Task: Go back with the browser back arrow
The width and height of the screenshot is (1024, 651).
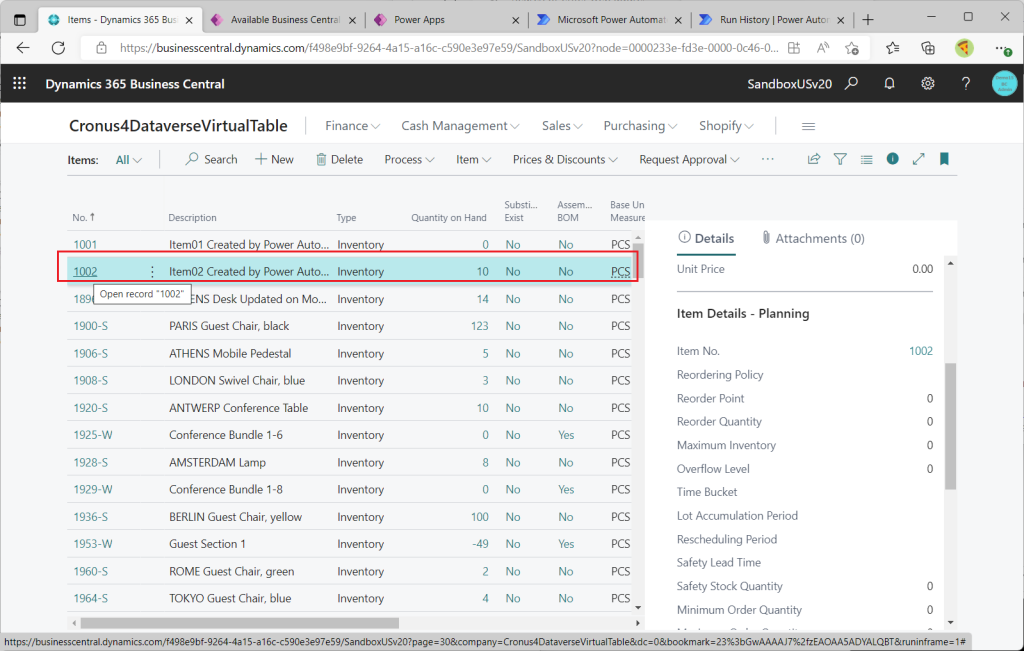Action: pos(23,48)
